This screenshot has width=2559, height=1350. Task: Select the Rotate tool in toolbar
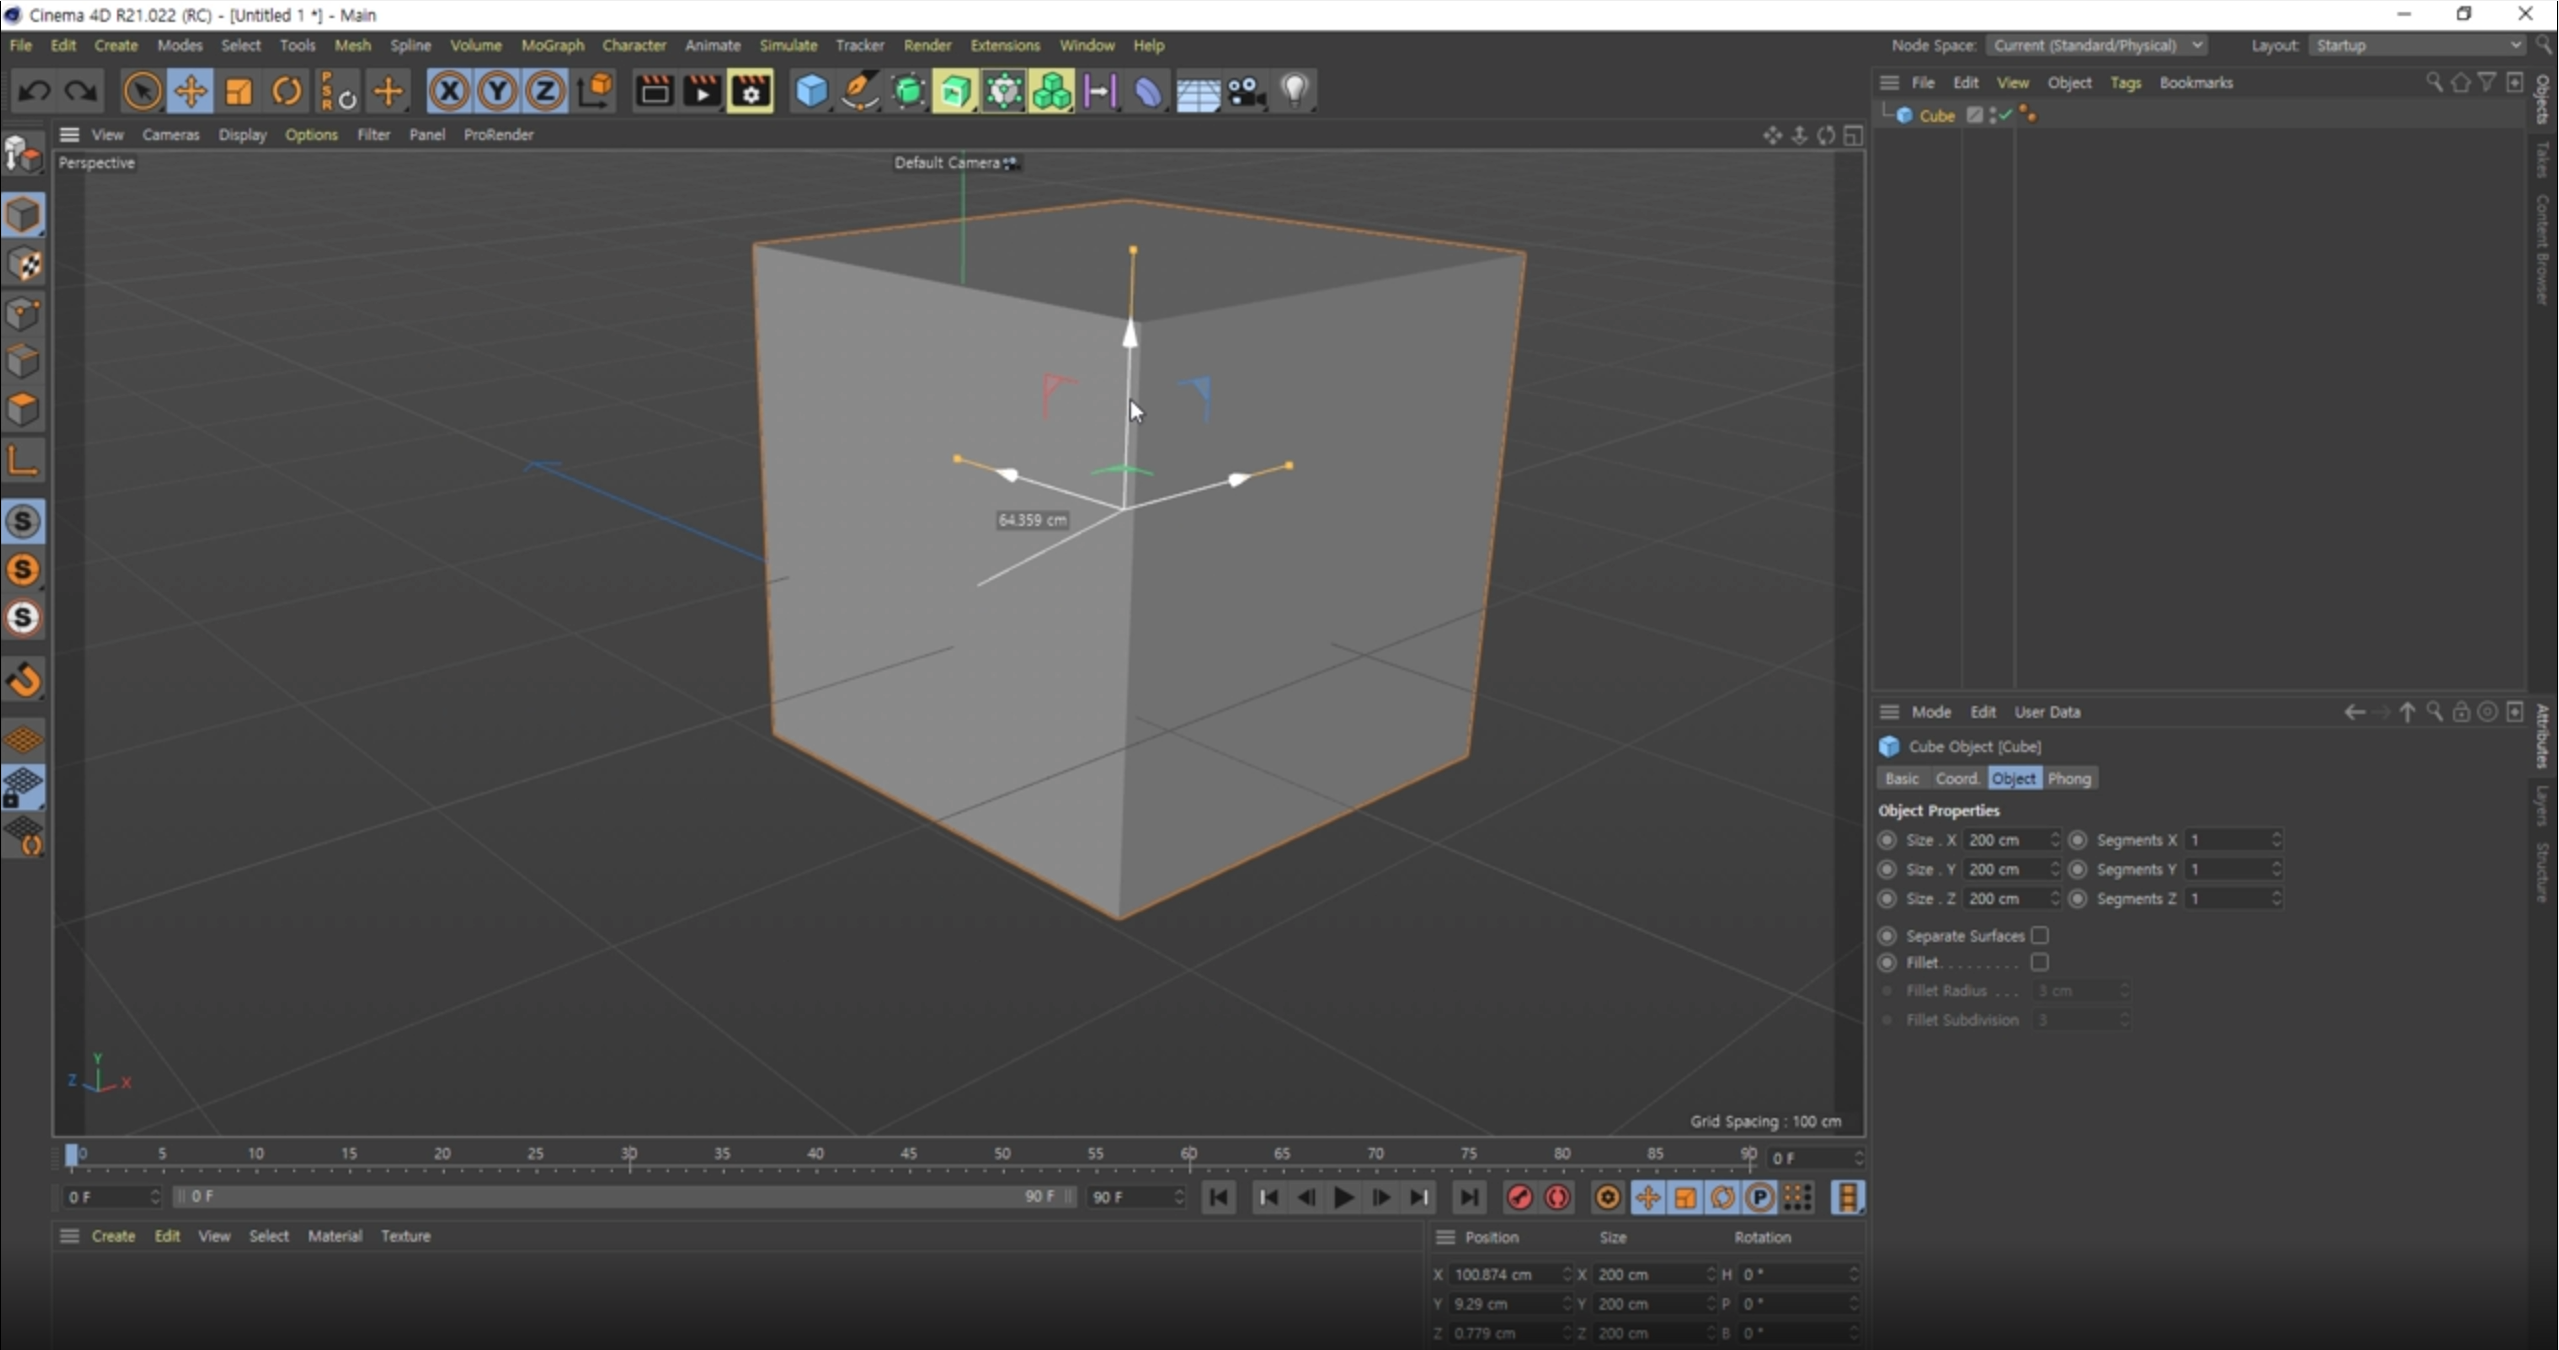click(x=287, y=92)
